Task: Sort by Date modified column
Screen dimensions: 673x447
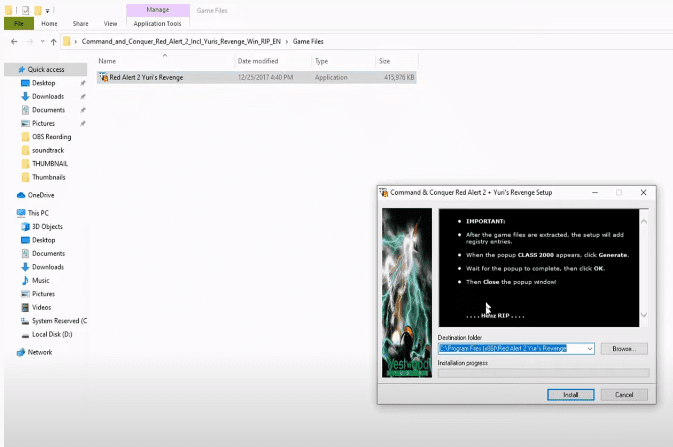Action: [273, 61]
